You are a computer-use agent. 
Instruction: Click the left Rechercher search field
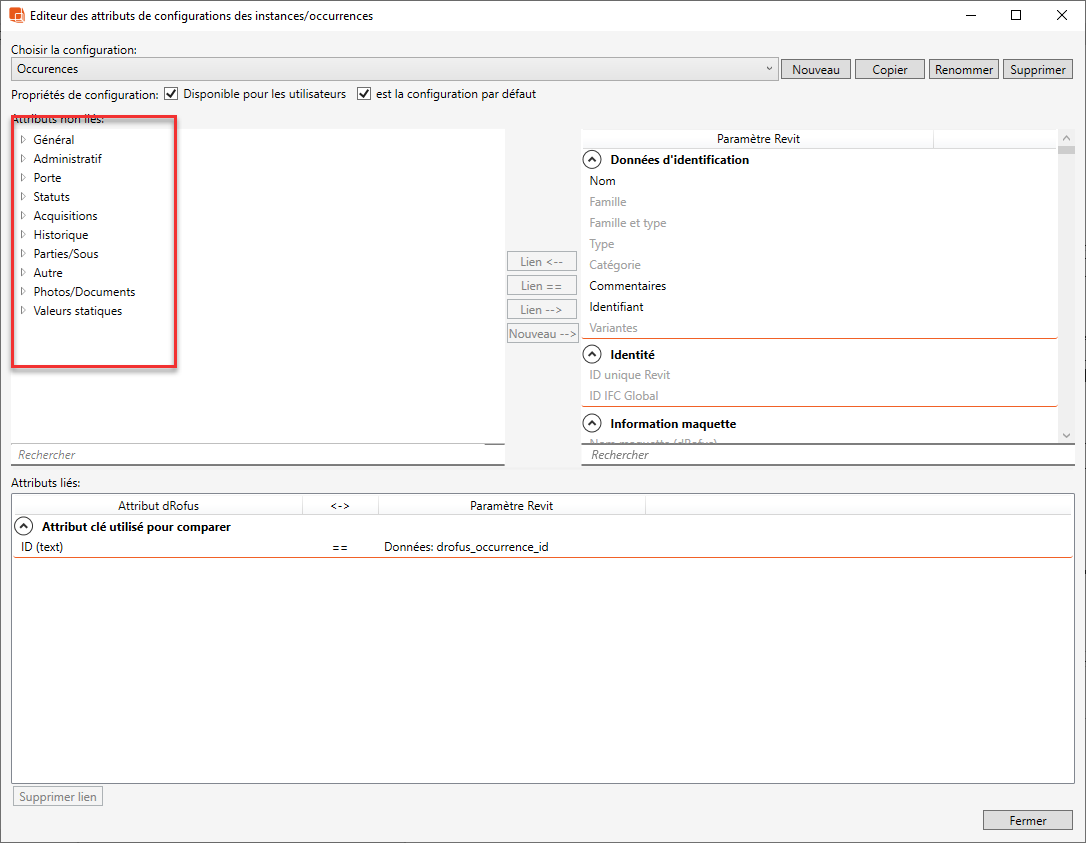257,455
